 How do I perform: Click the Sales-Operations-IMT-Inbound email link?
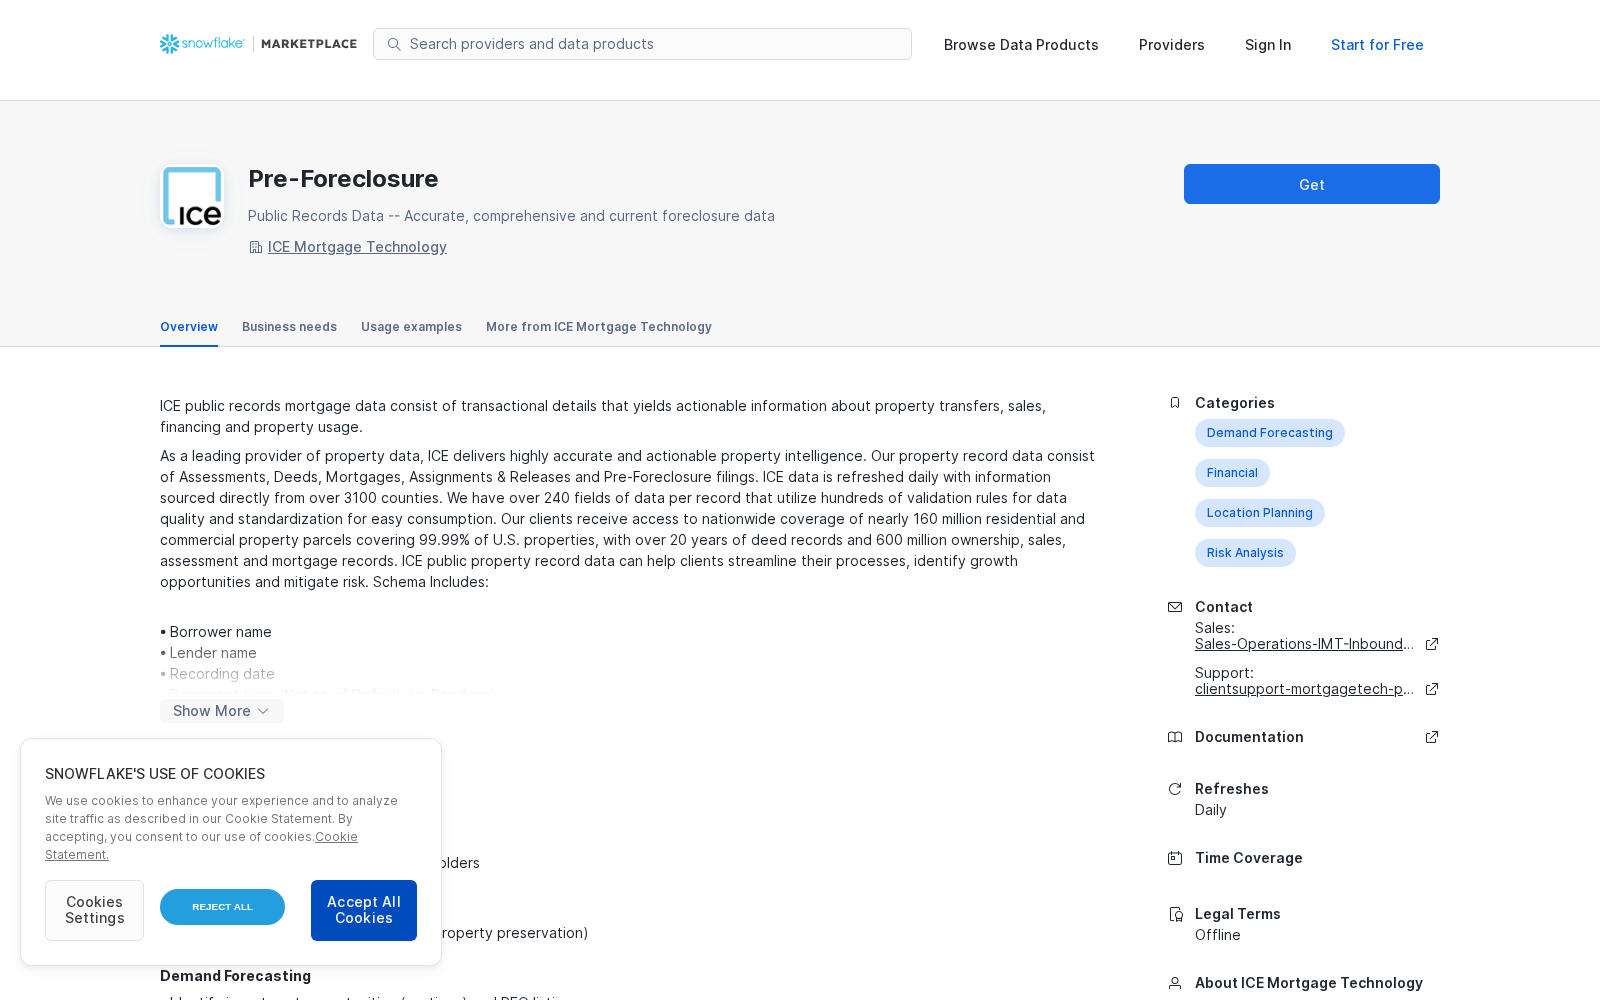point(1304,644)
